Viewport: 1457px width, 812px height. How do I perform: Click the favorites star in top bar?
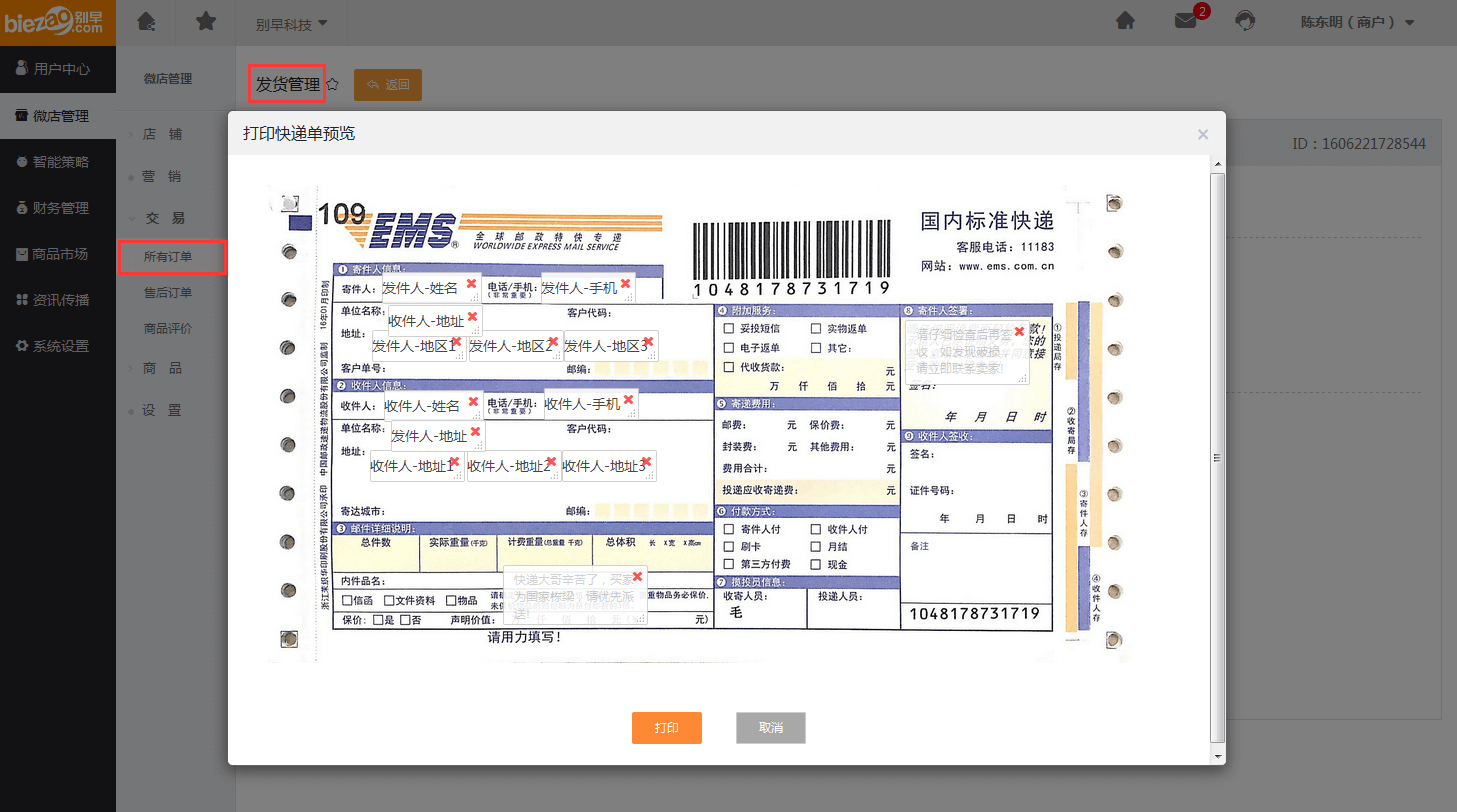pyautogui.click(x=206, y=21)
